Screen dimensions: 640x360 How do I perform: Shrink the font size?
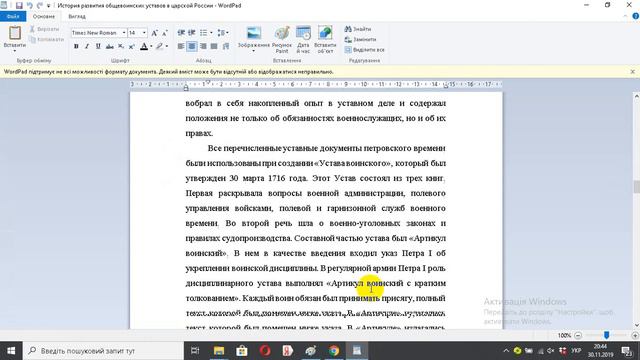point(164,33)
